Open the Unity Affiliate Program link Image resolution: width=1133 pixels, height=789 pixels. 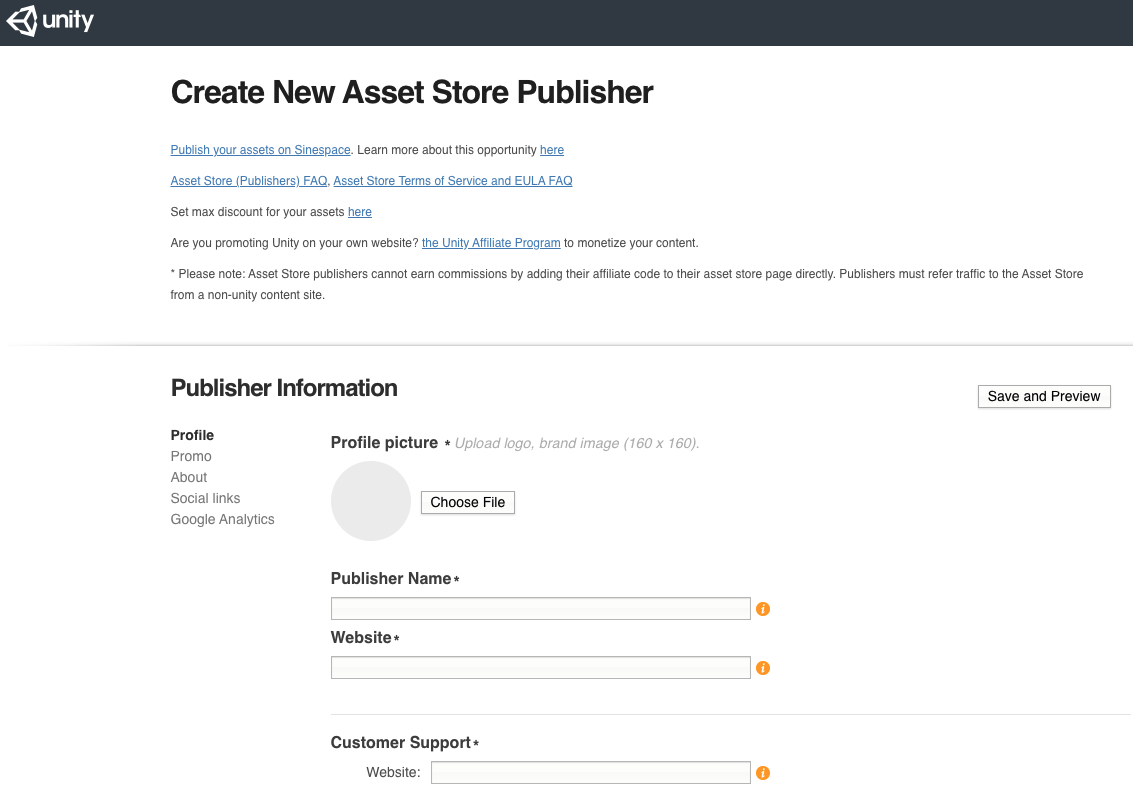click(x=491, y=243)
